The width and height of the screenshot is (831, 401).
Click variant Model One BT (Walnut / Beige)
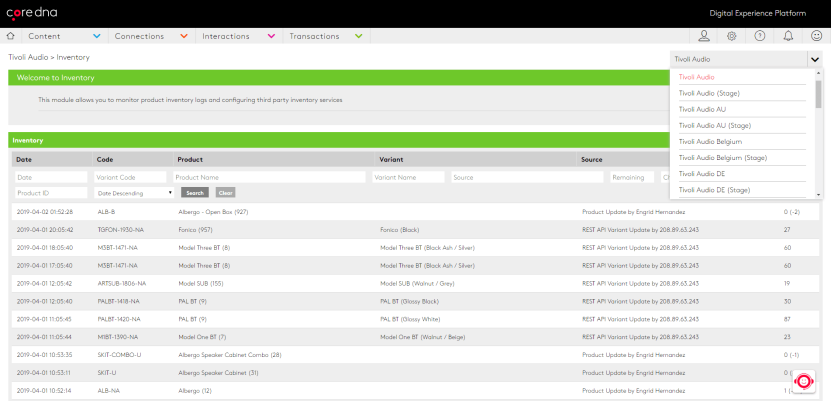(422, 337)
